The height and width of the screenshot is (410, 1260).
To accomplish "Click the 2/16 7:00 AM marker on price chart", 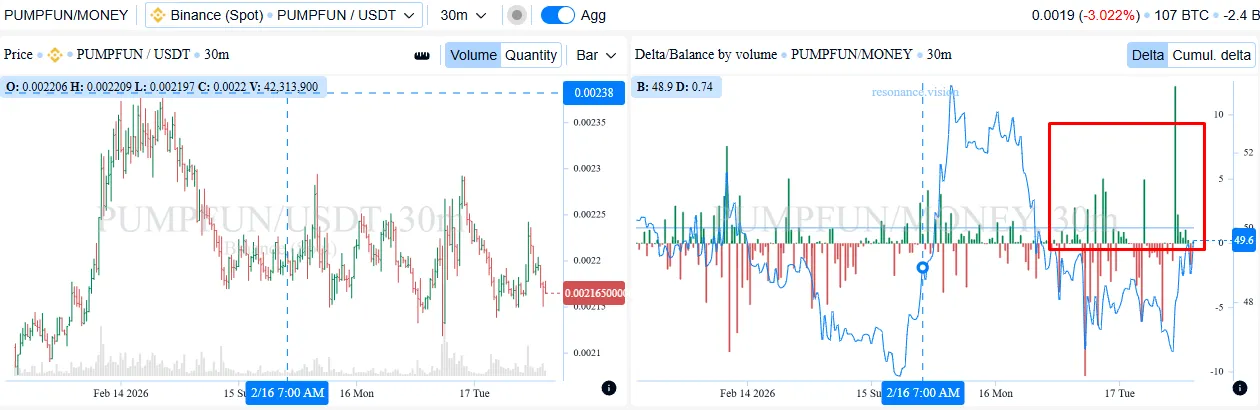I will point(288,393).
